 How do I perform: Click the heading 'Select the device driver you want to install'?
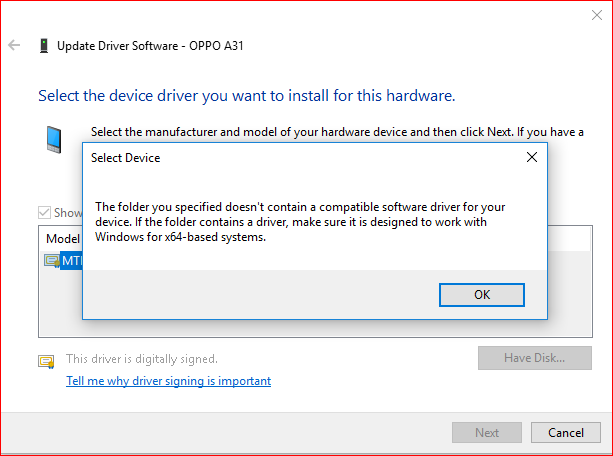(247, 96)
